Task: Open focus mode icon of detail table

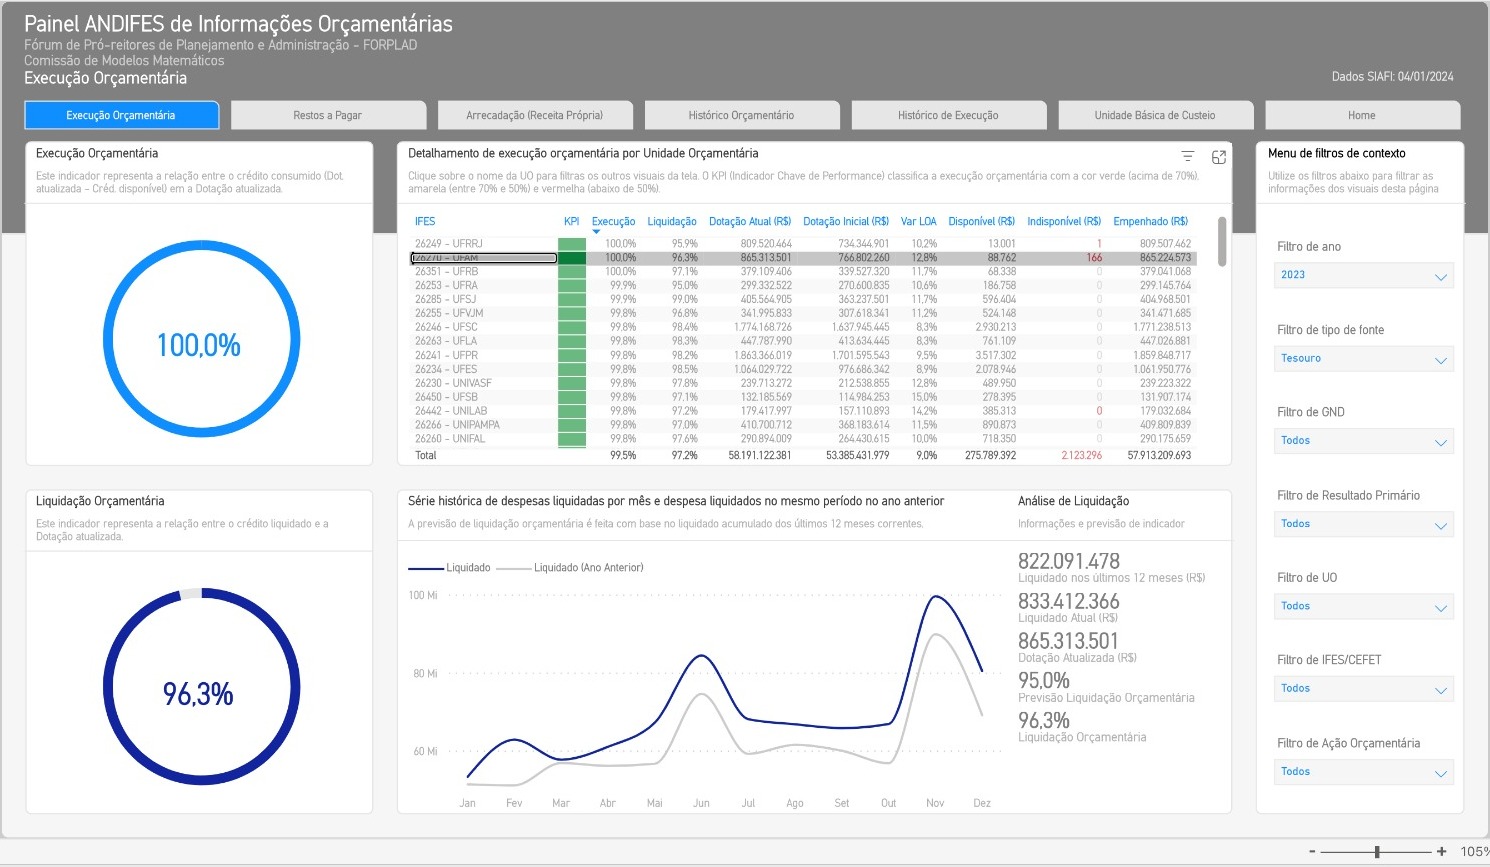Action: (x=1219, y=157)
